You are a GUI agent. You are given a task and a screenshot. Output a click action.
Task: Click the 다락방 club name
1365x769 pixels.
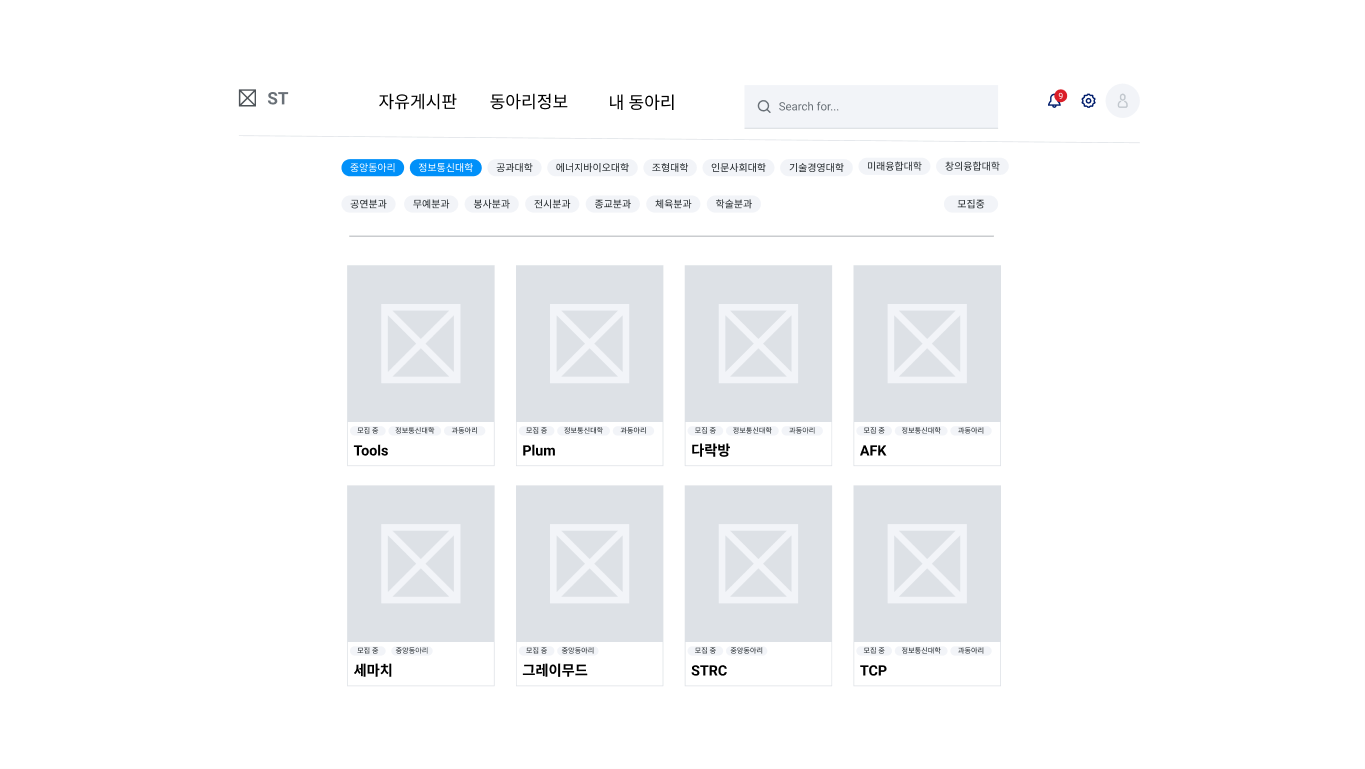pos(711,451)
